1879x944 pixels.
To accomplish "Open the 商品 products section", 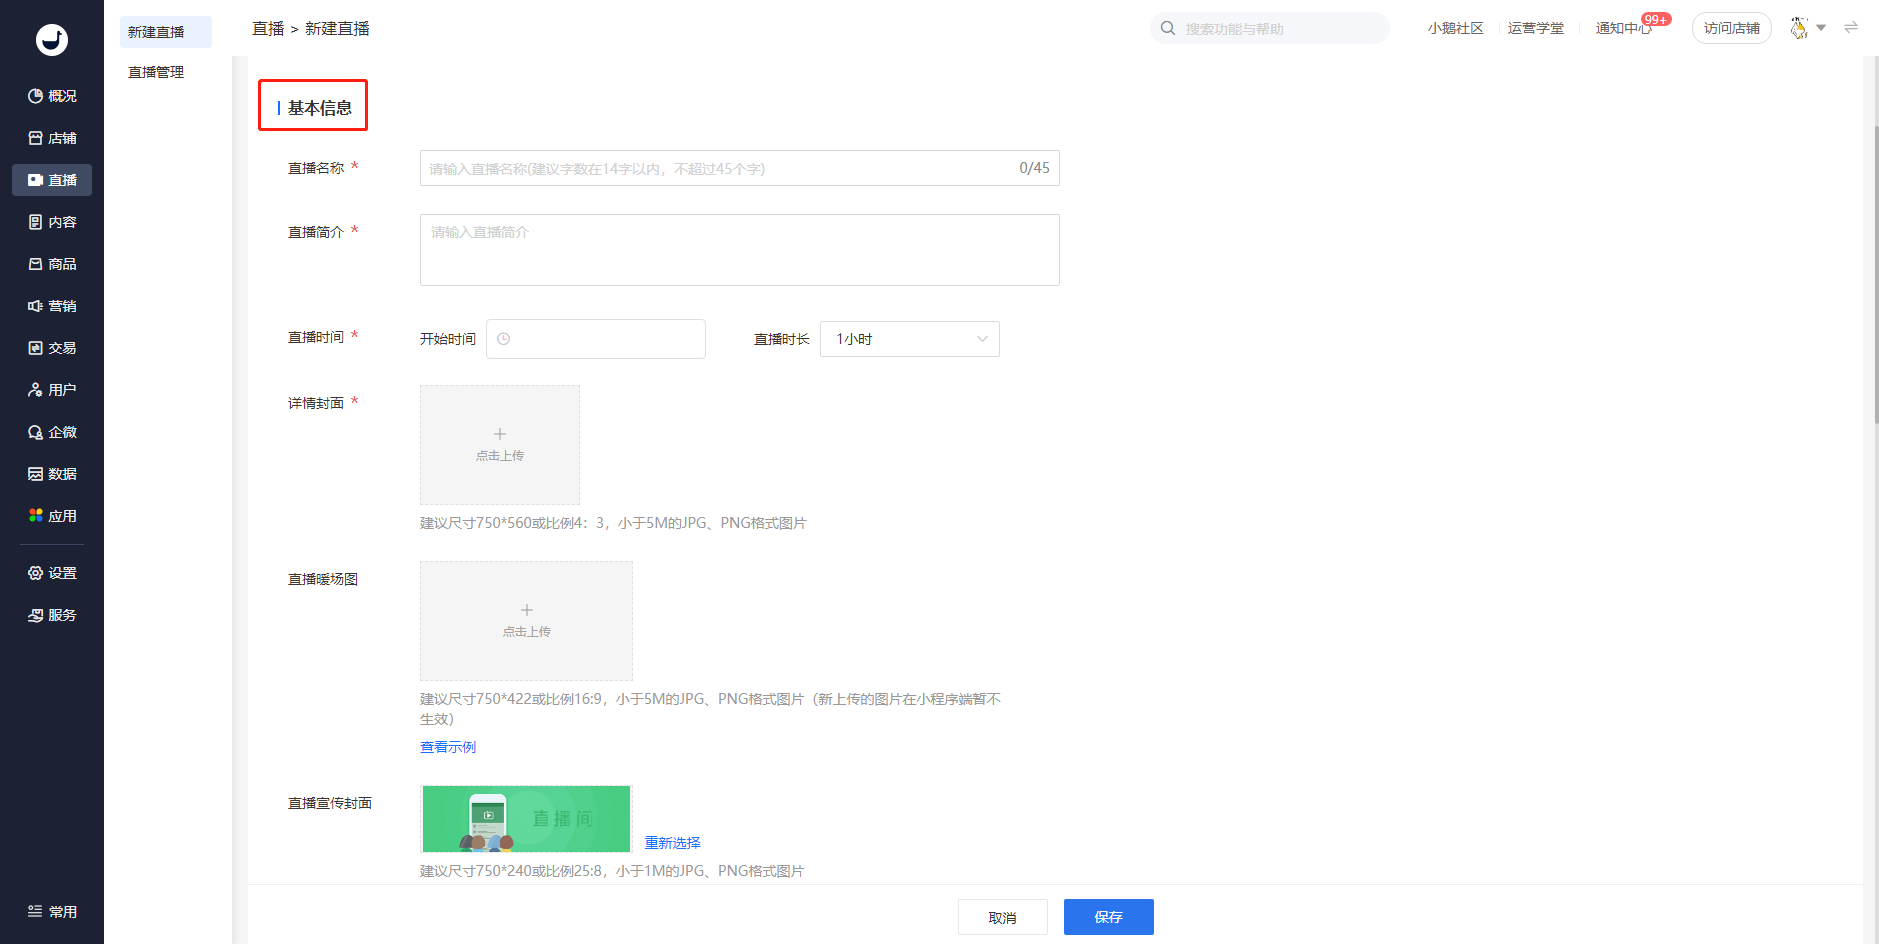I will (52, 264).
